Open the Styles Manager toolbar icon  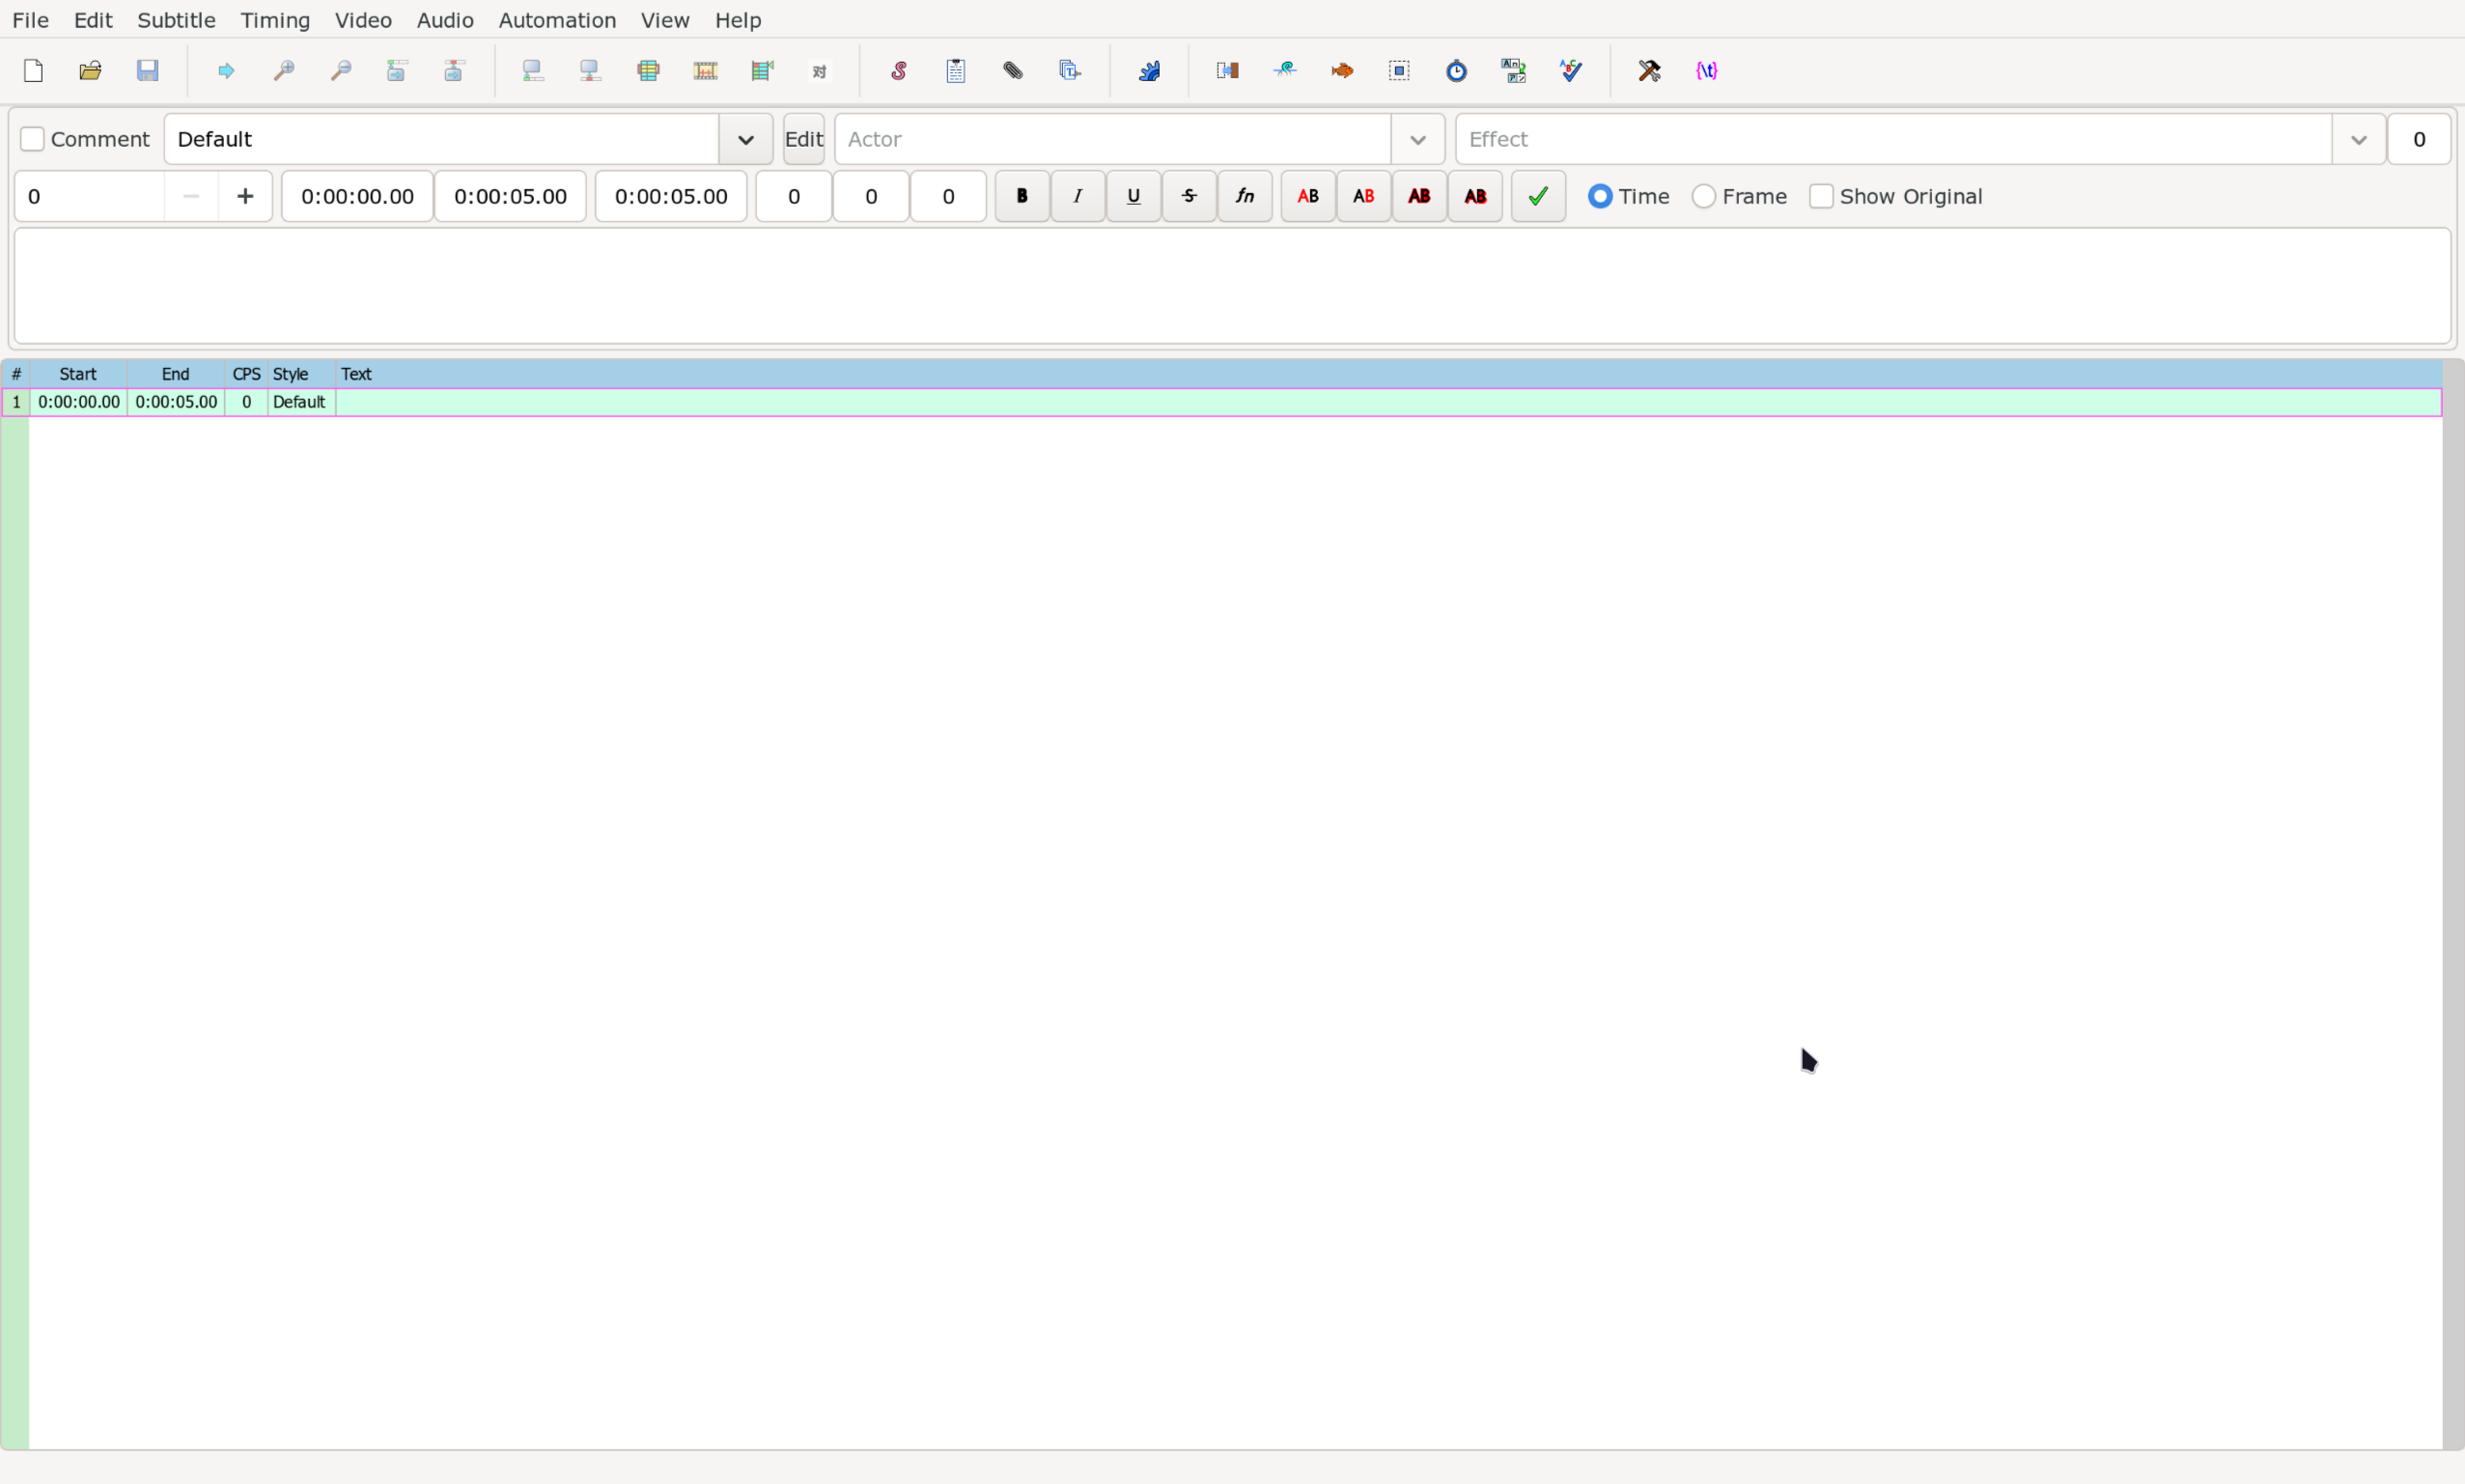898,70
